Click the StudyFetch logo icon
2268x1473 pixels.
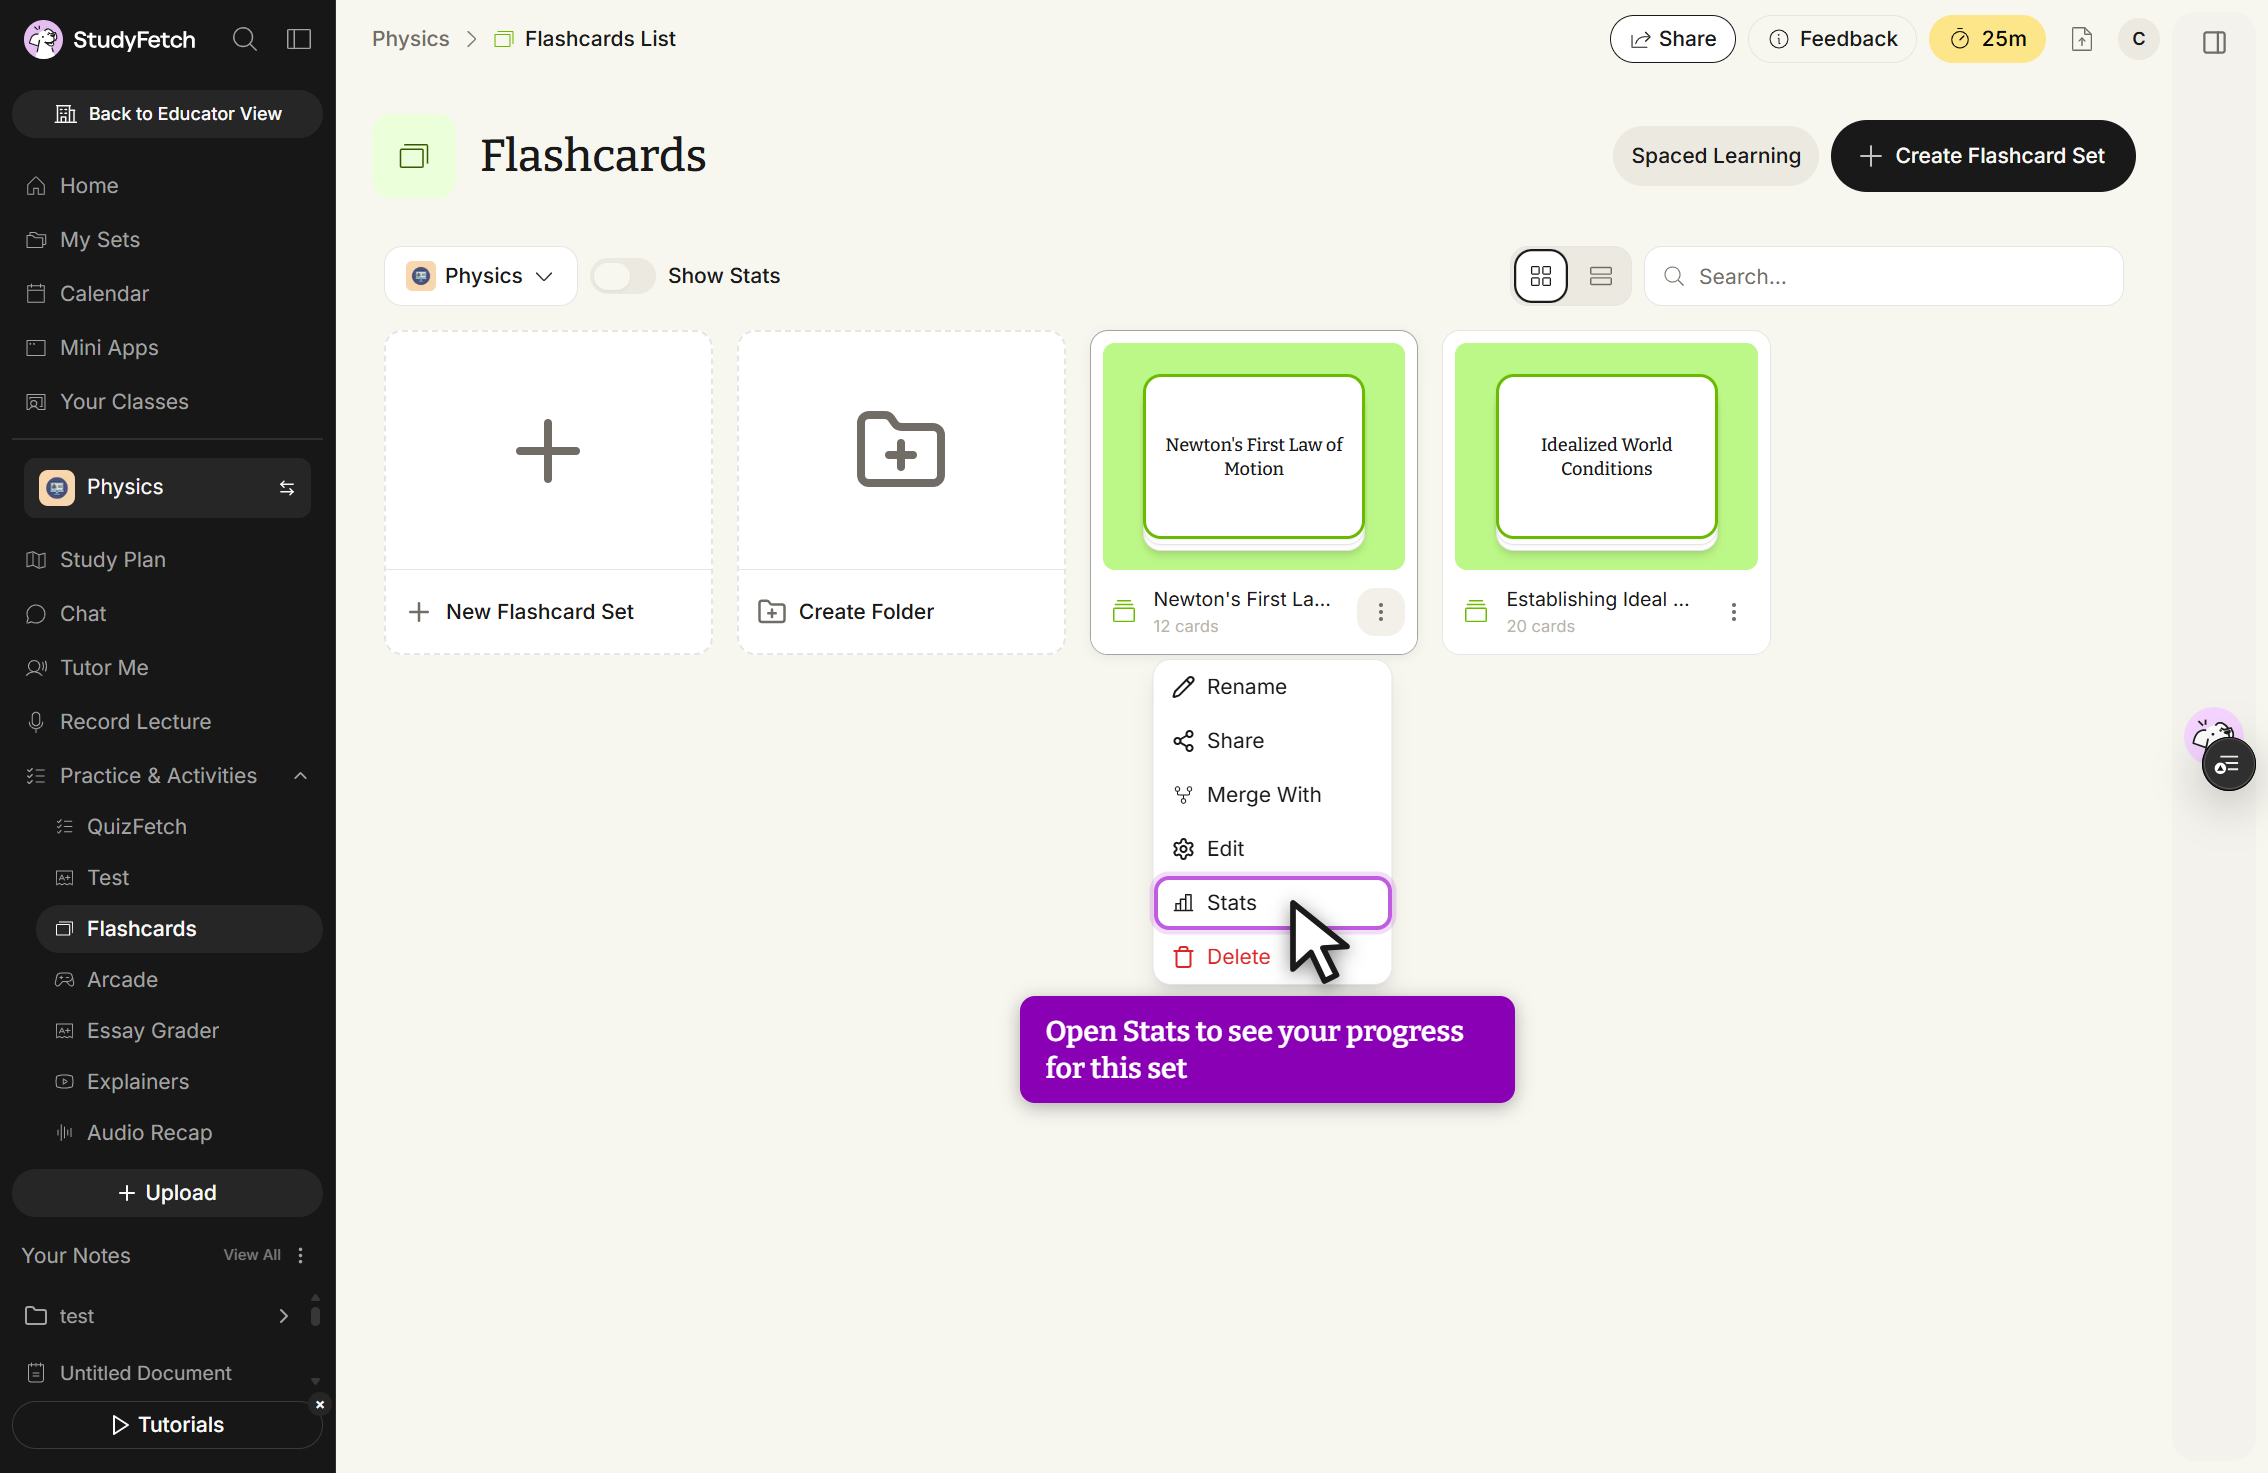43,39
